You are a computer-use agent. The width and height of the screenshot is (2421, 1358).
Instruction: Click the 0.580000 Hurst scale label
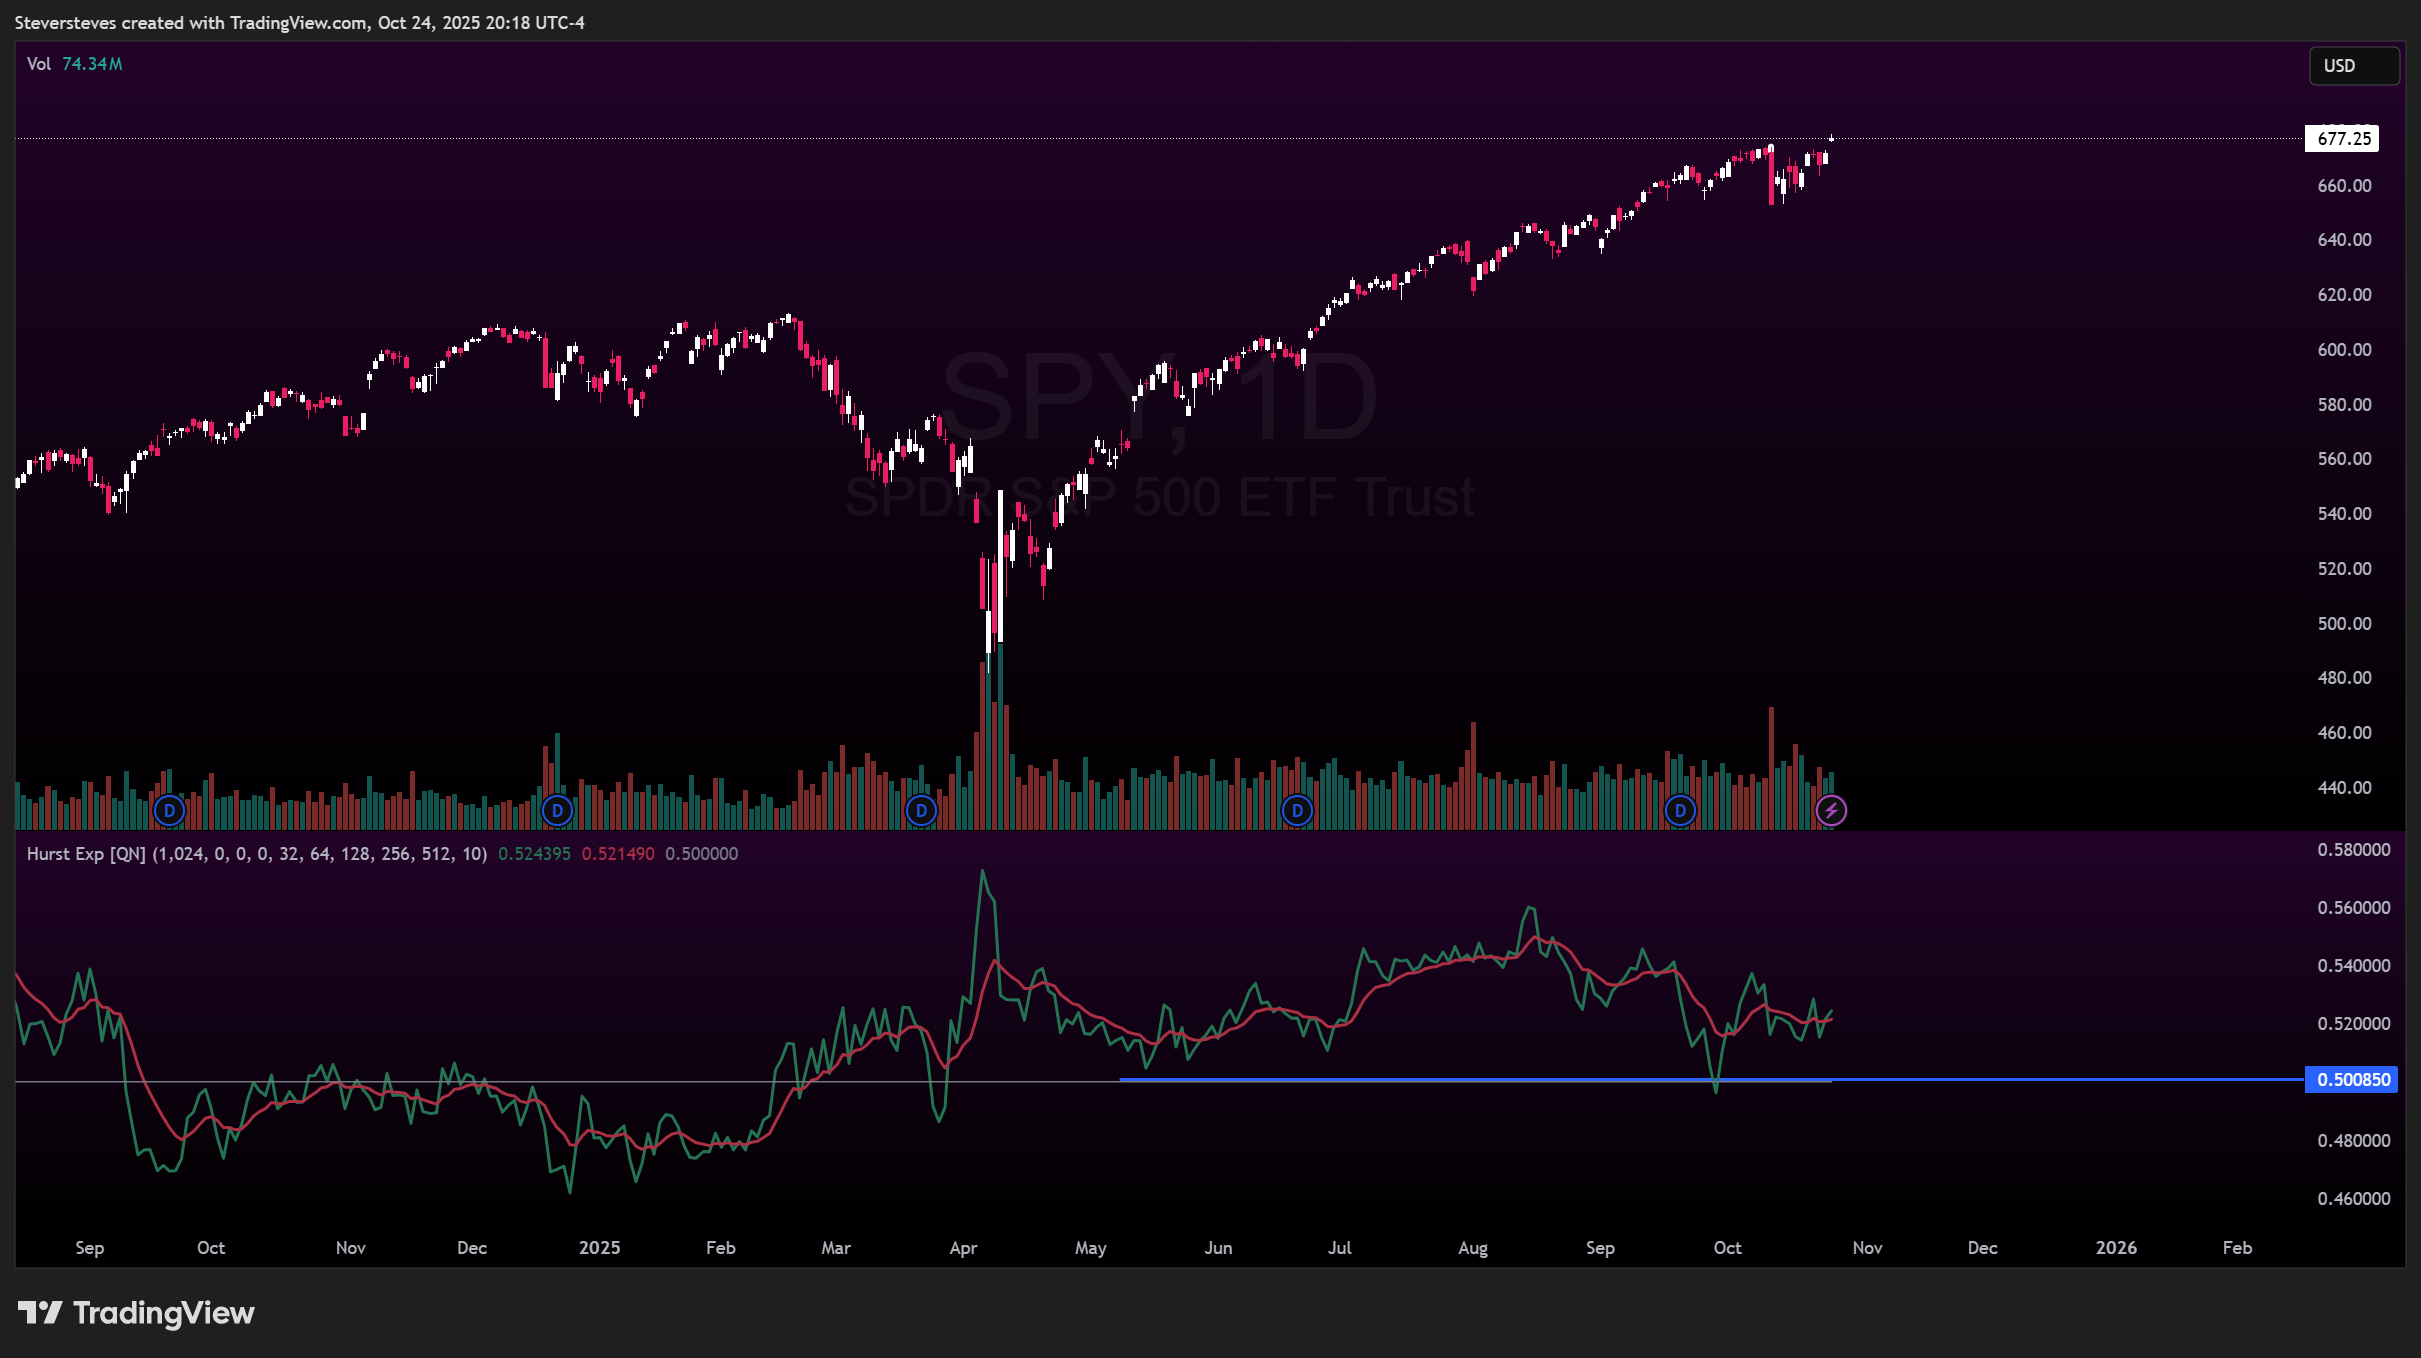point(2354,850)
